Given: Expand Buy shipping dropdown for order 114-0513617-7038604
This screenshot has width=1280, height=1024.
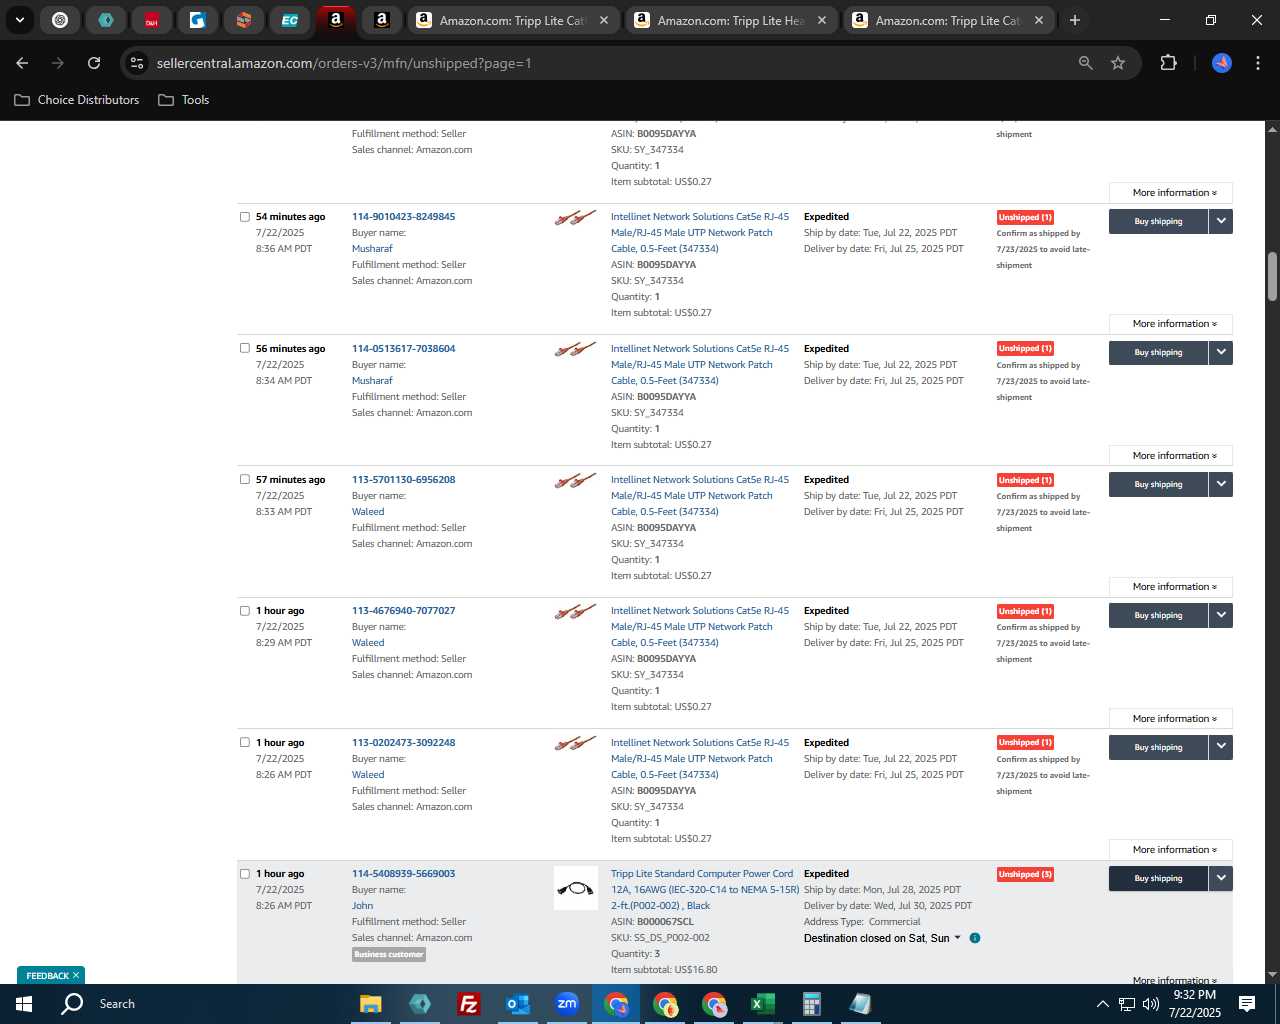Looking at the screenshot, I should point(1221,353).
